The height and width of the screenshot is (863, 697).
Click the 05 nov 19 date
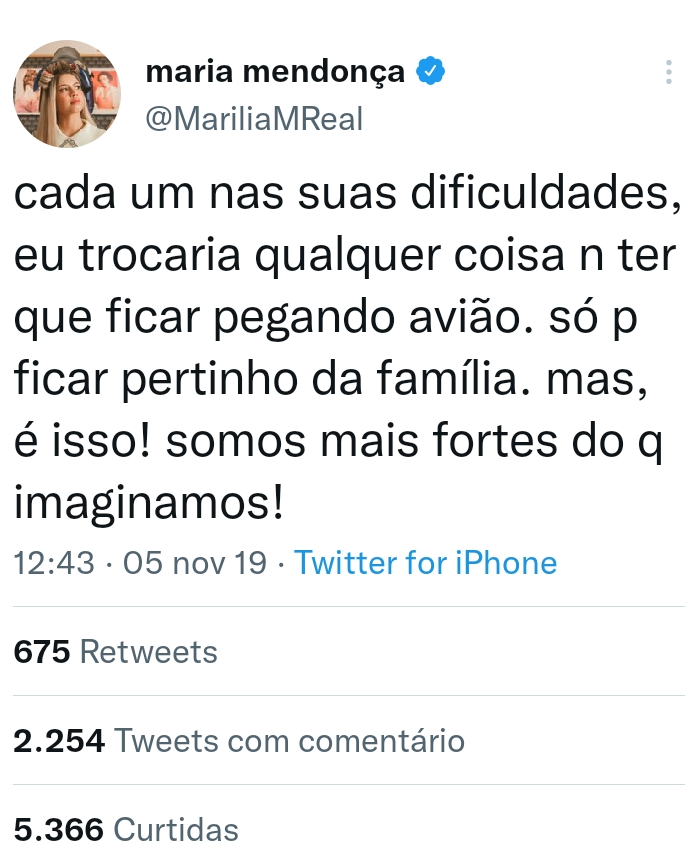(x=194, y=563)
